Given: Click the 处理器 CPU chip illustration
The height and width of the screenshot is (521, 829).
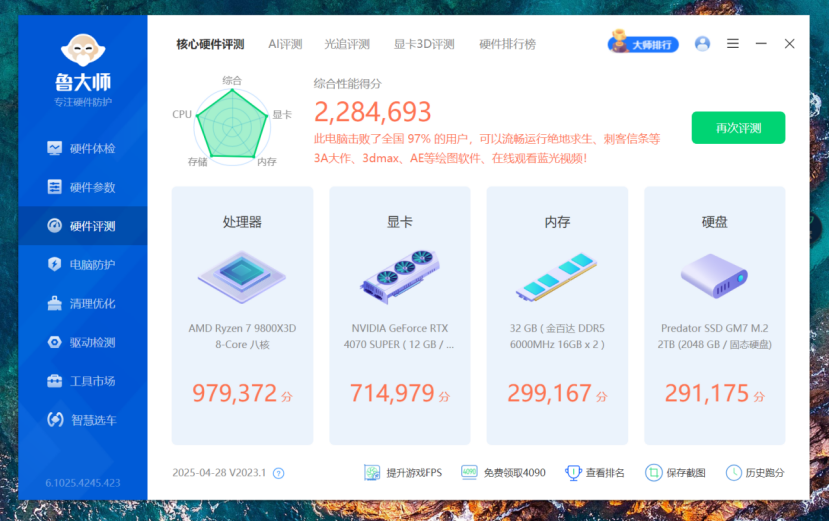Looking at the screenshot, I should pos(242,276).
